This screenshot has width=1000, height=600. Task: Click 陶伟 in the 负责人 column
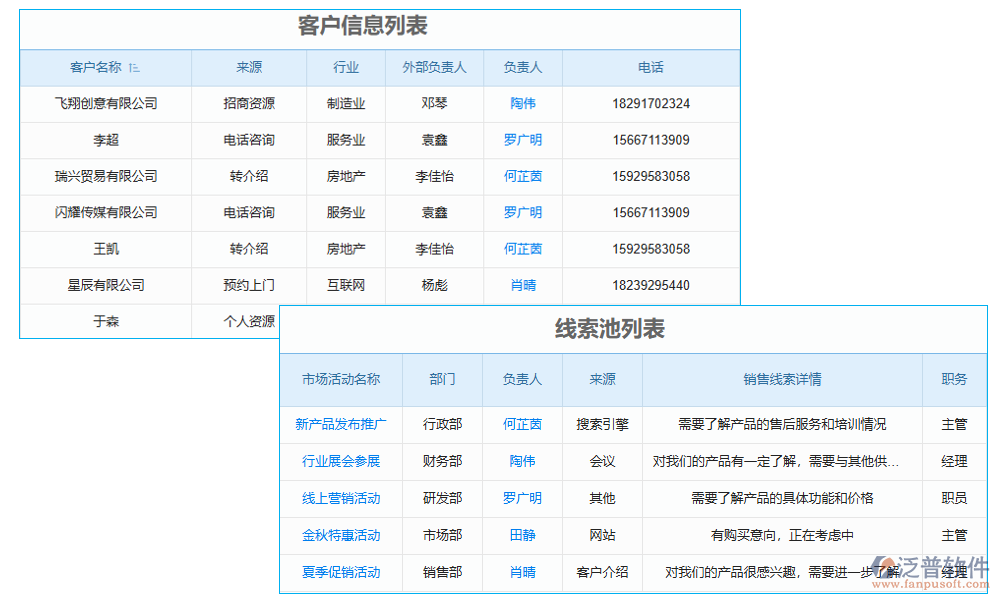coord(521,103)
